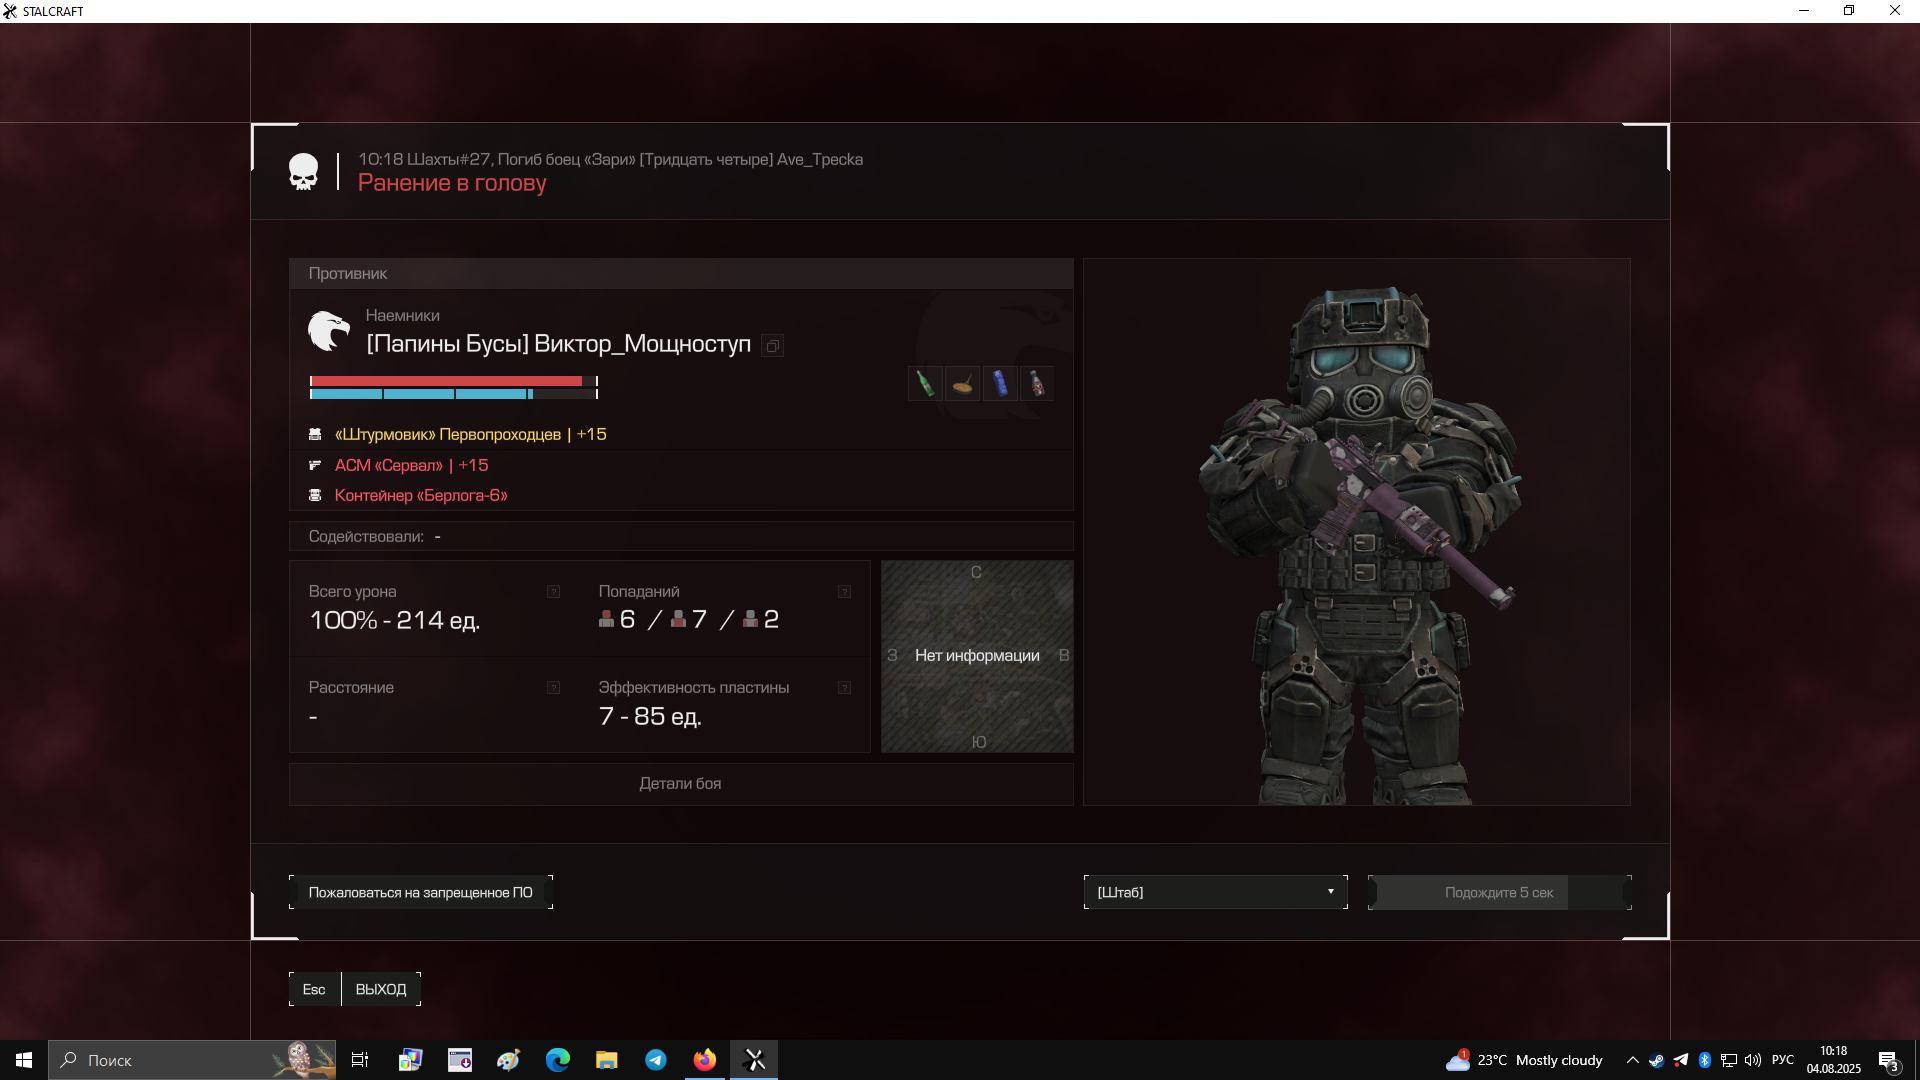
Task: Click Пожаловаться на запрещенное ПО report button
Action: tap(421, 892)
